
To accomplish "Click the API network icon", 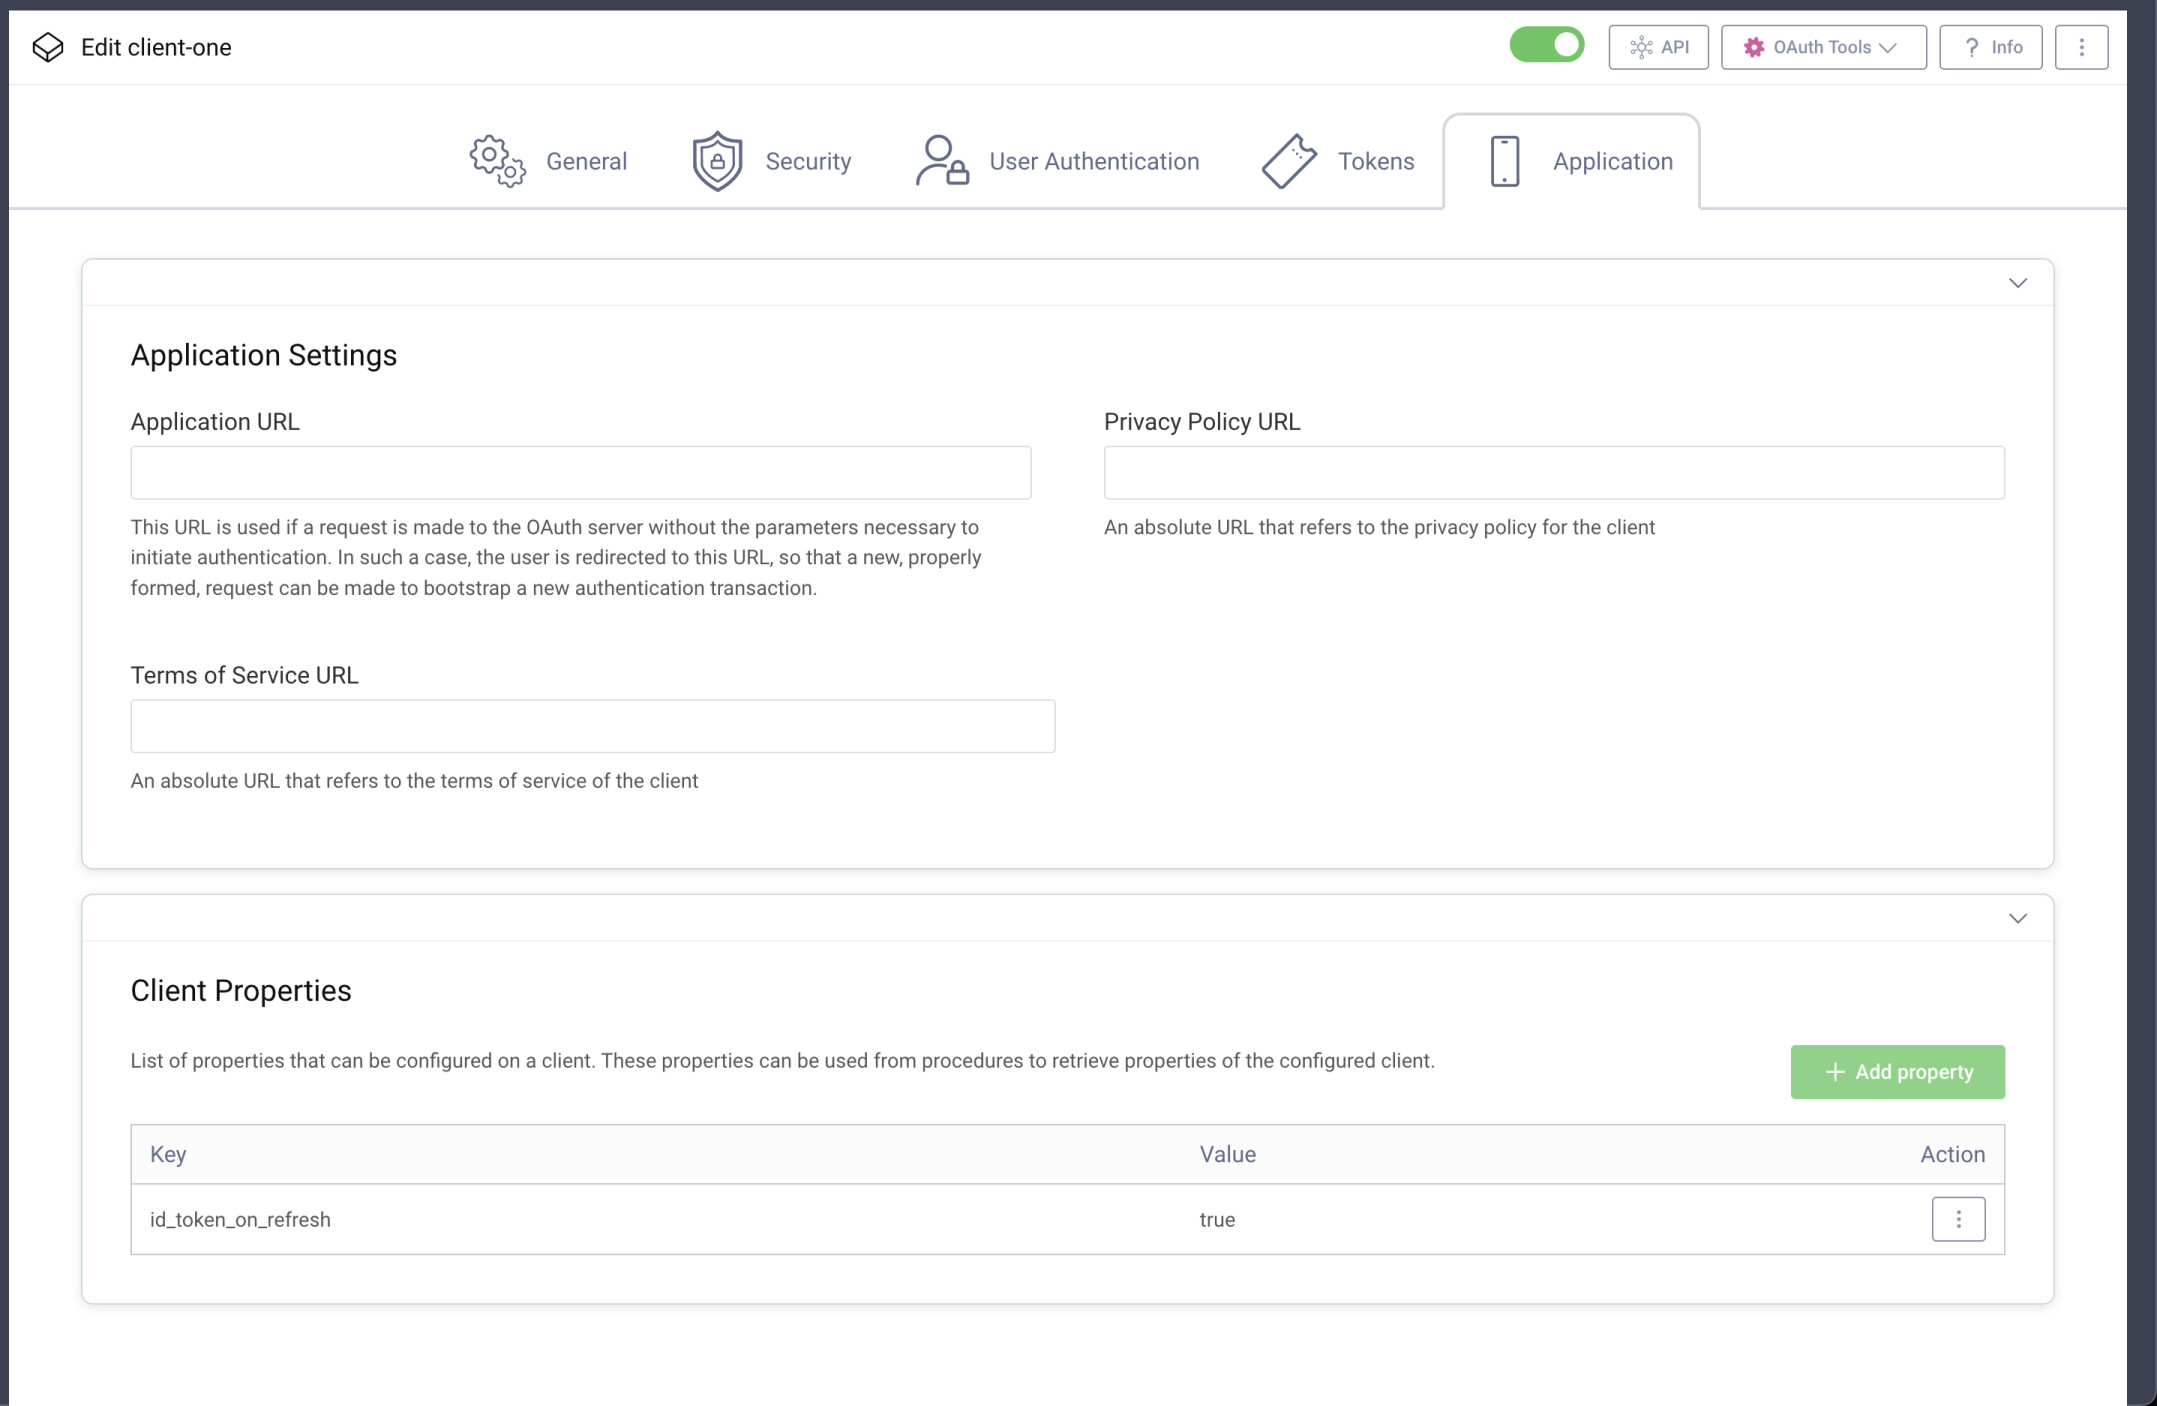I will (1643, 46).
